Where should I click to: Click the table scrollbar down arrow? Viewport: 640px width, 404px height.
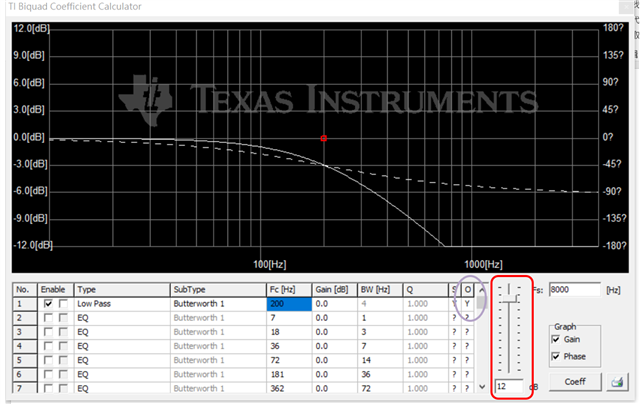[x=482, y=386]
